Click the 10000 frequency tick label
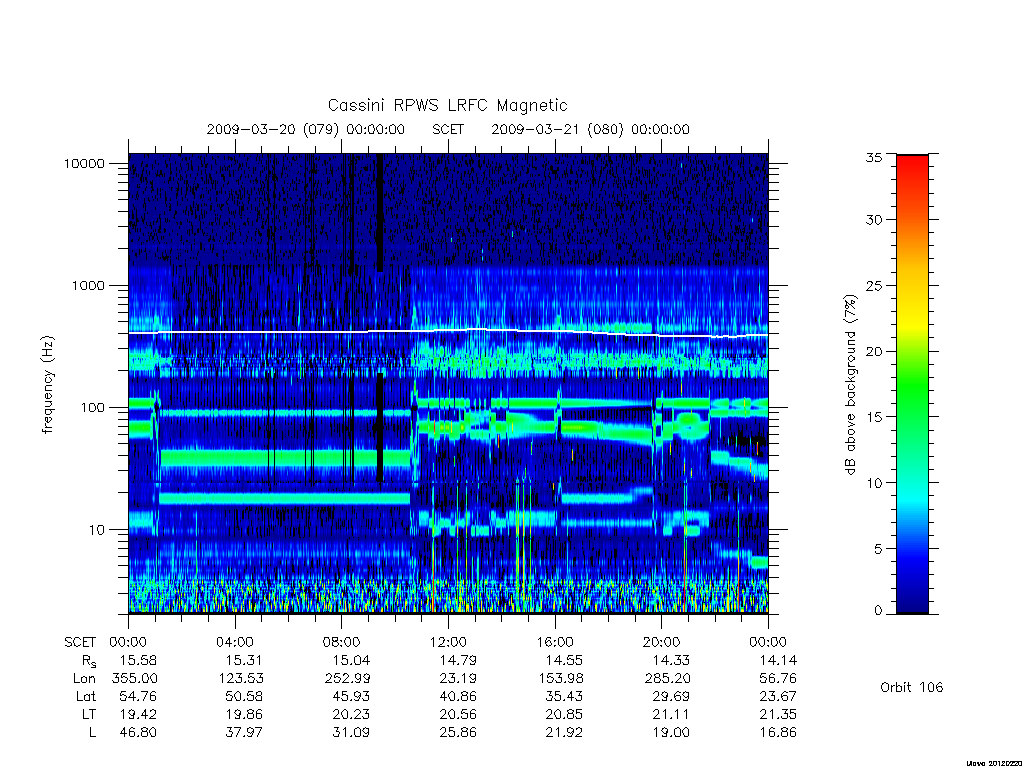Viewport: 1024px width, 768px height. pos(84,163)
